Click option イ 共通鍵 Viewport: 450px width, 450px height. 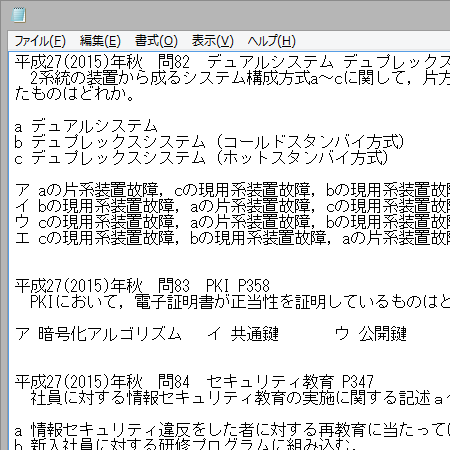click(243, 334)
